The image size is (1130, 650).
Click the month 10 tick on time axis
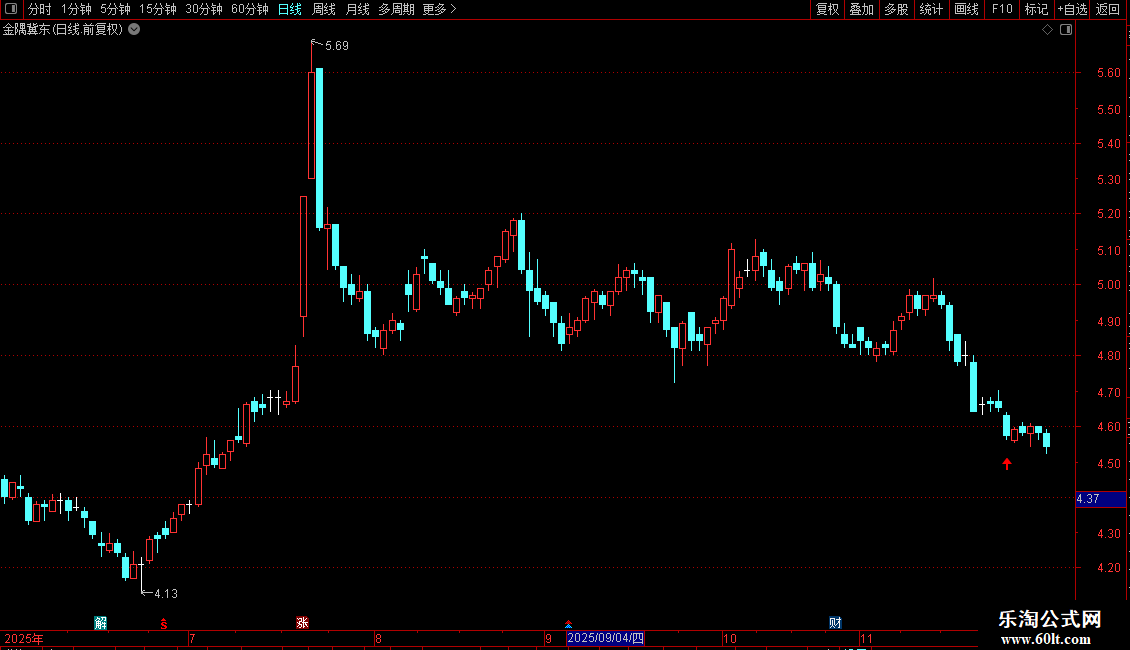[x=730, y=638]
